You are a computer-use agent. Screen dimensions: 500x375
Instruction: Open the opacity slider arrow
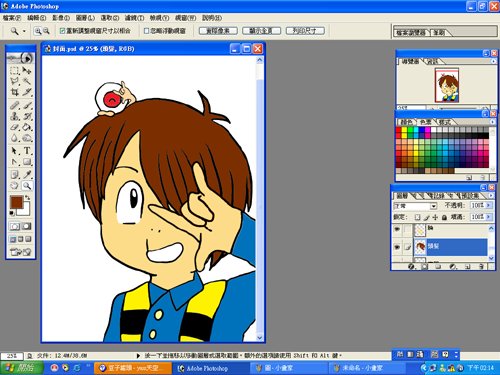pyautogui.click(x=489, y=205)
